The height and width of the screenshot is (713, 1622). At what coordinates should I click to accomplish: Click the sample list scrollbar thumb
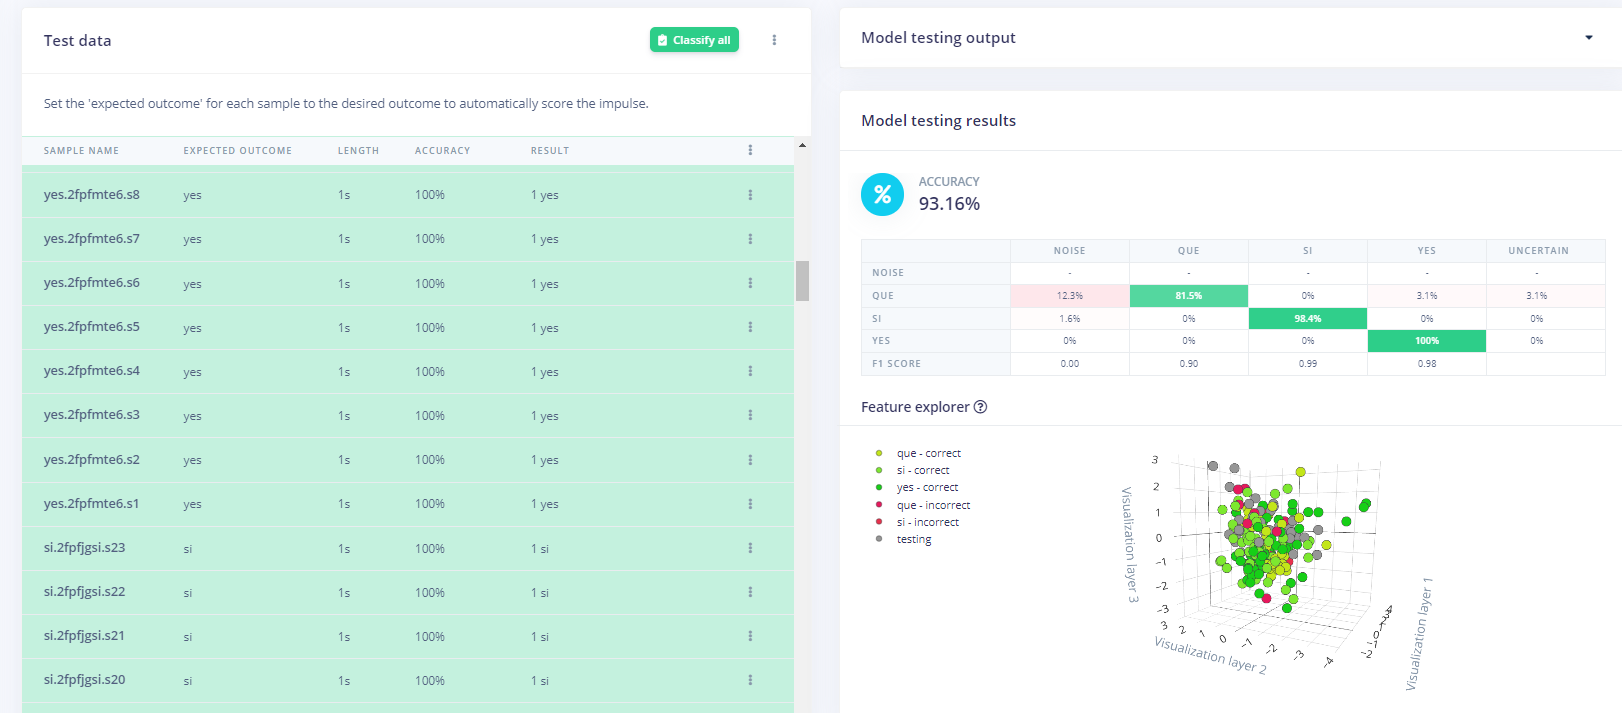click(x=802, y=281)
